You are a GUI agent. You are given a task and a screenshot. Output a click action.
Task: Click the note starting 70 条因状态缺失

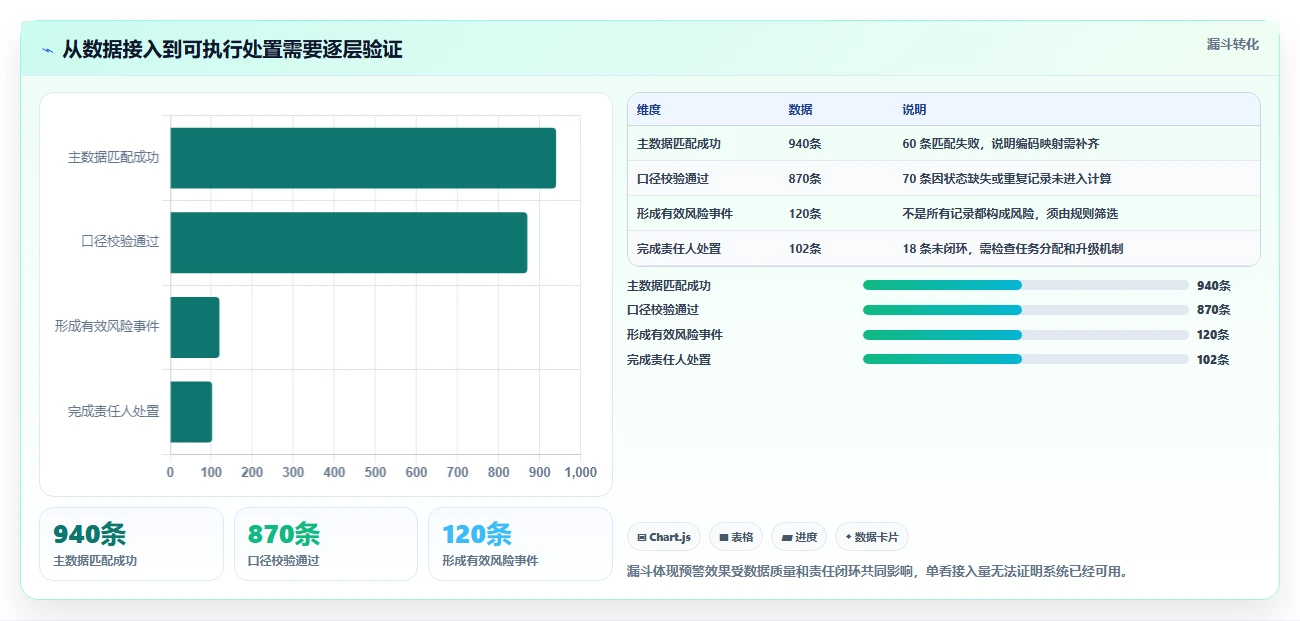pyautogui.click(x=1007, y=179)
